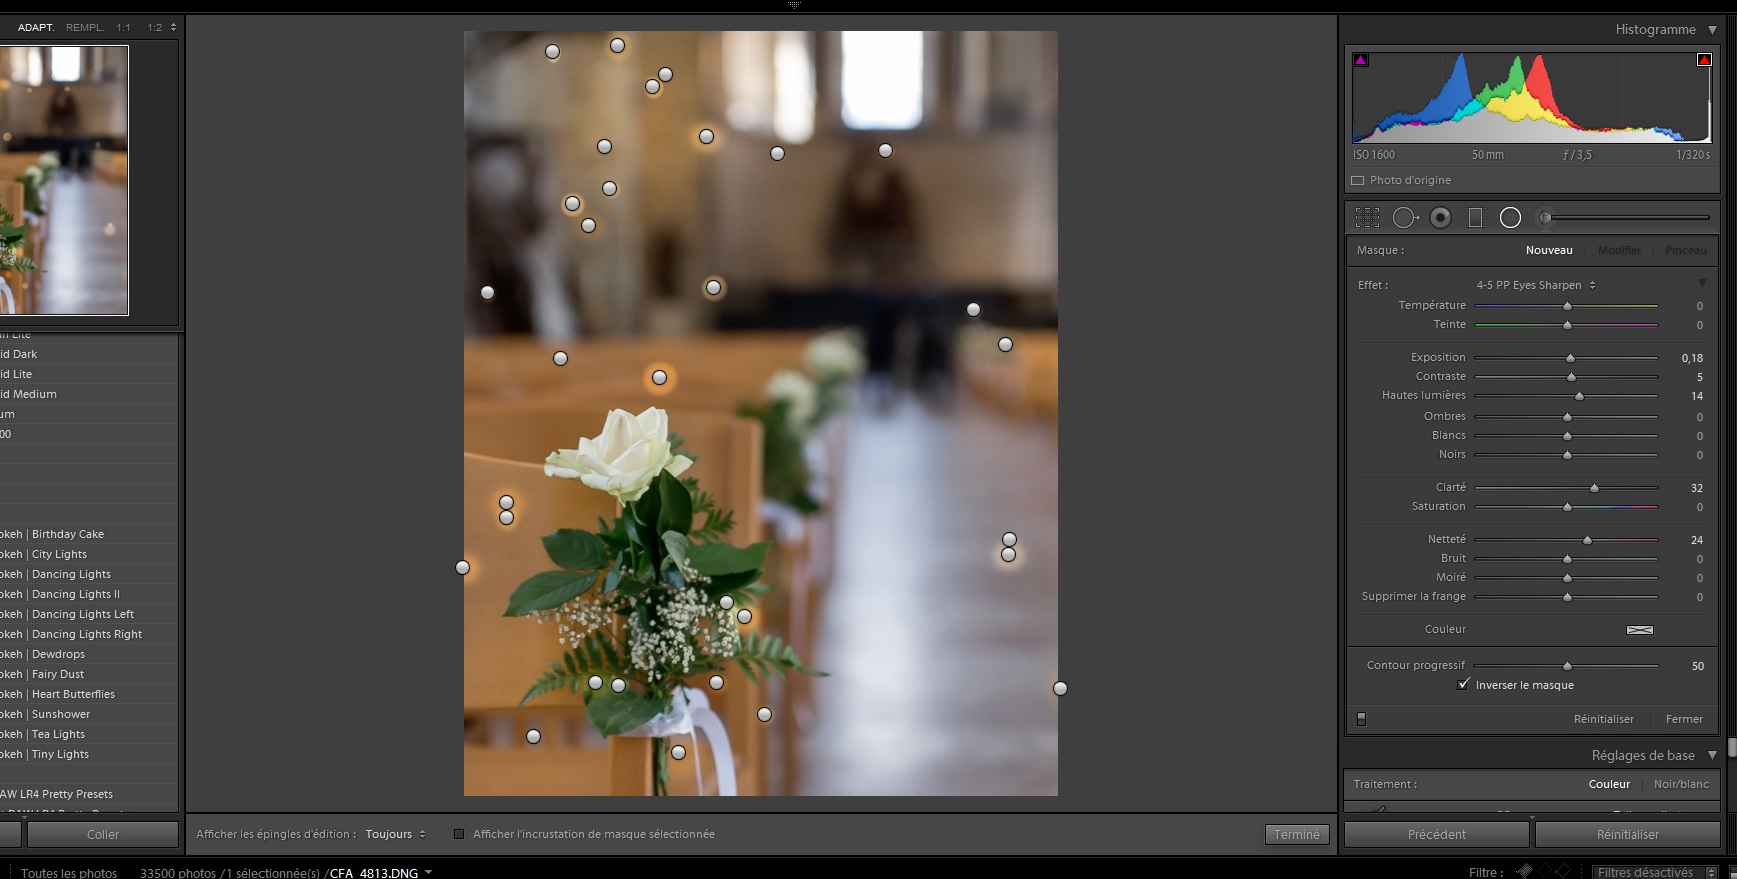Select the Crop Overlay tool
The height and width of the screenshot is (879, 1737).
tap(1367, 218)
